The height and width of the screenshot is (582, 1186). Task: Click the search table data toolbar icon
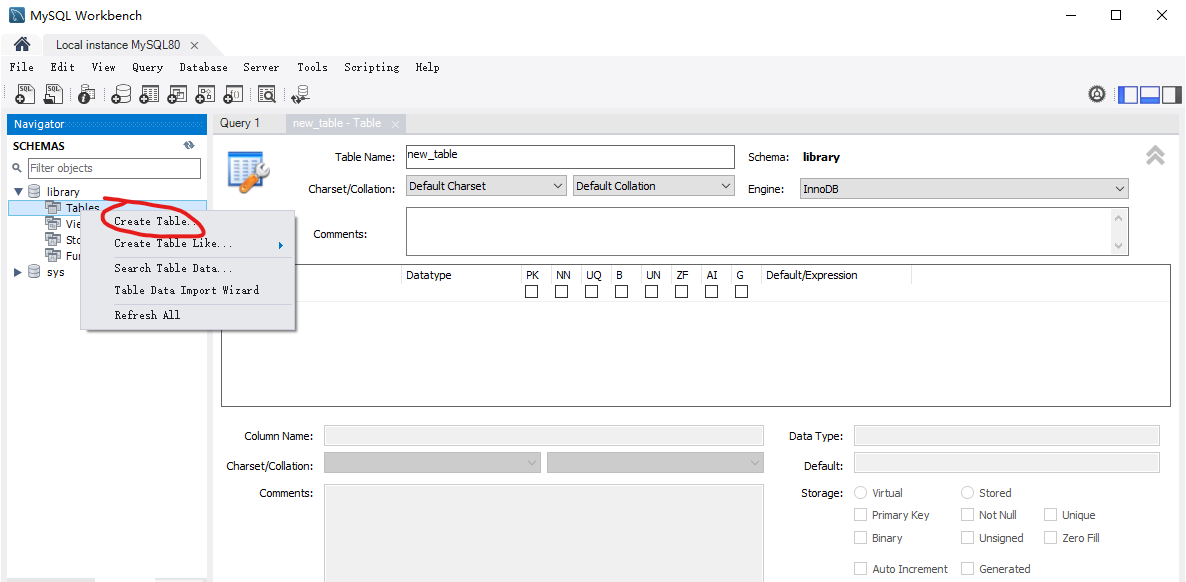[267, 94]
